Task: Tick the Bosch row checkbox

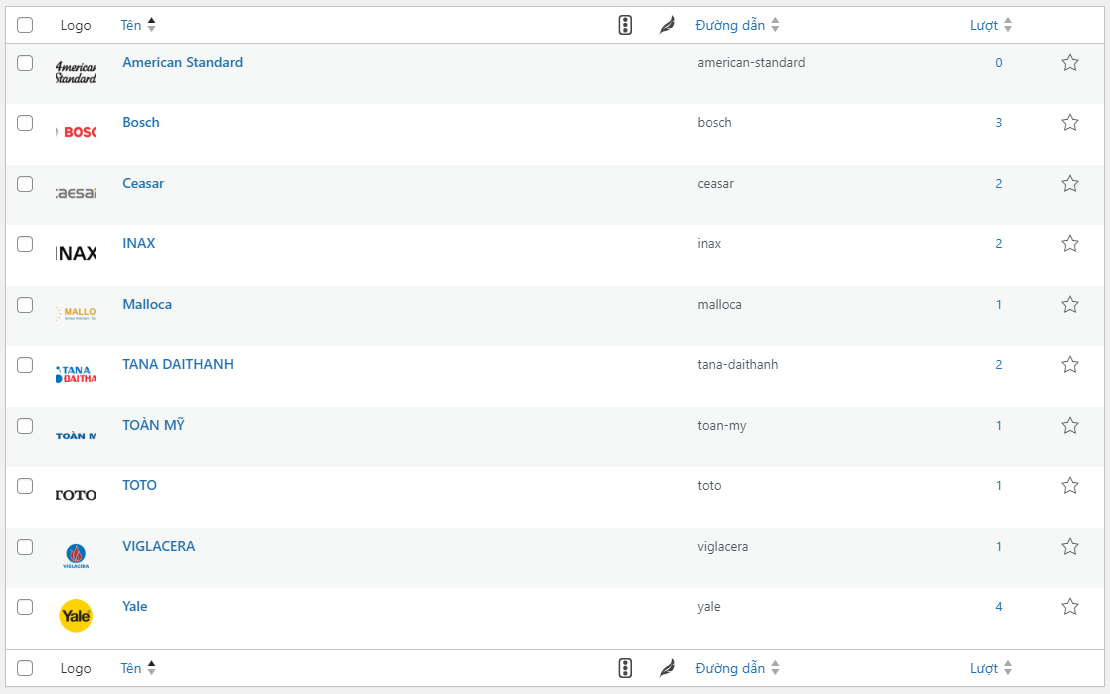Action: tap(25, 123)
